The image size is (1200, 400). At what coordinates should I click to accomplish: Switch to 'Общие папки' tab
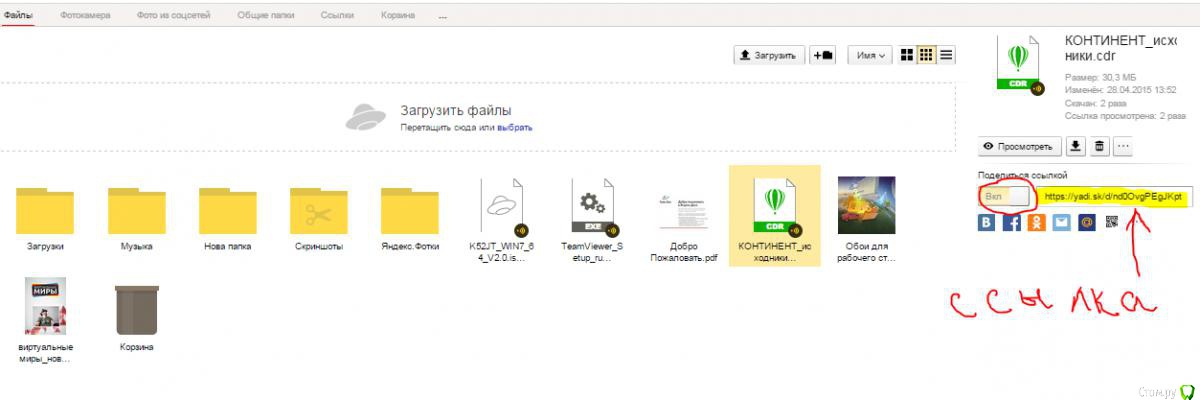(266, 16)
